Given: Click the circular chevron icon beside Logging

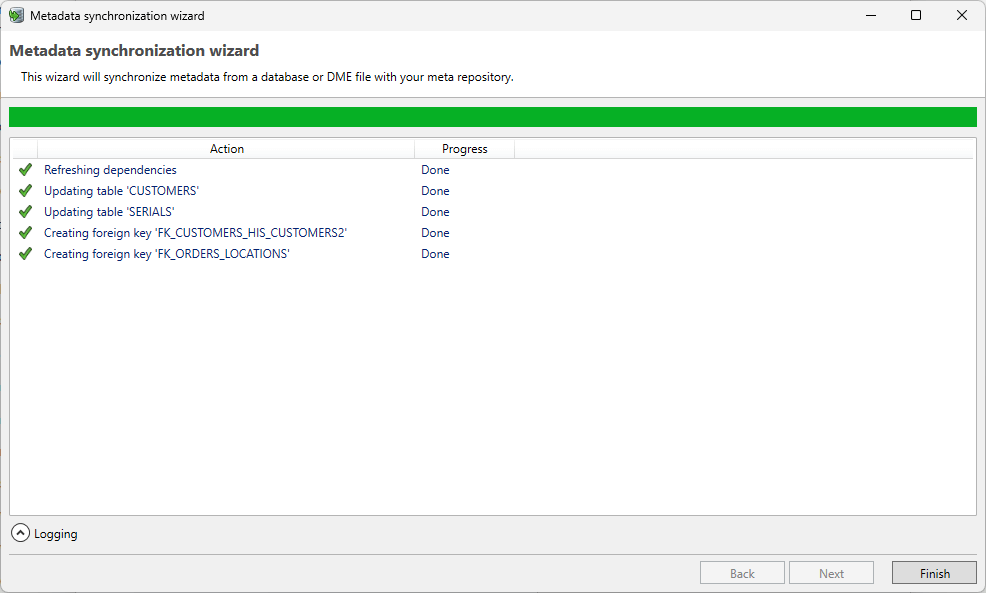Looking at the screenshot, I should [x=19, y=533].
